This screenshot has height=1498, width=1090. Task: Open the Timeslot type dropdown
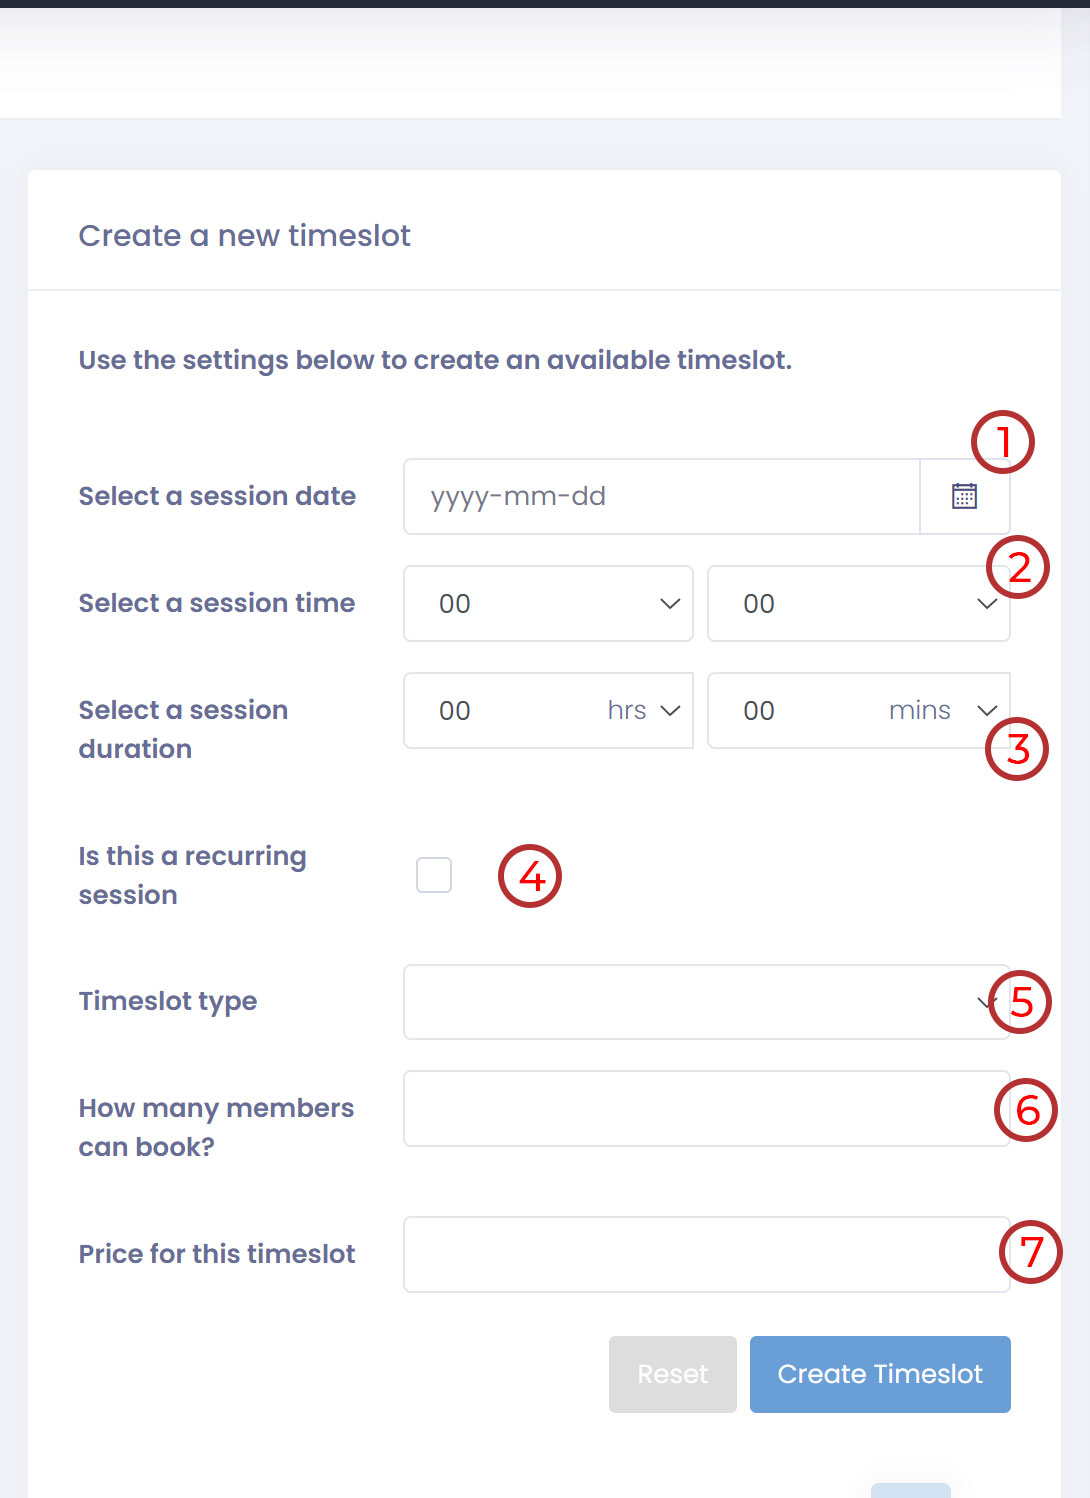coord(690,1002)
